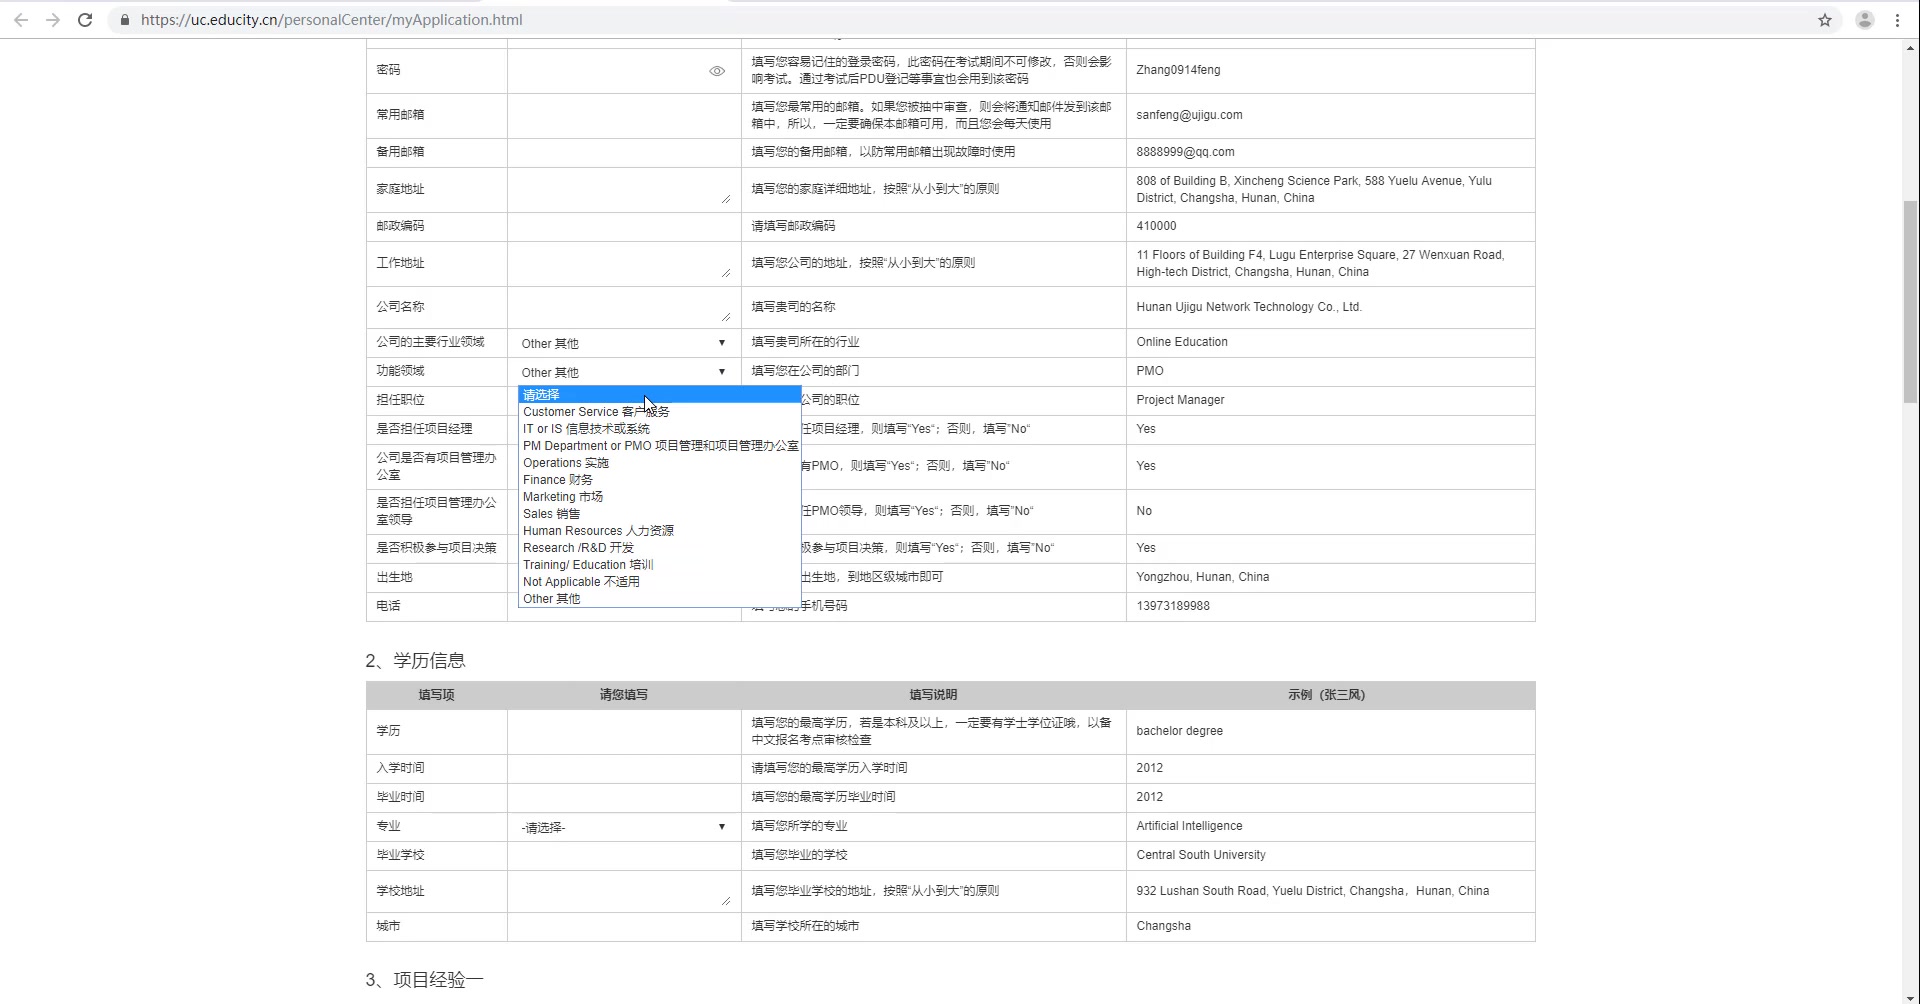Click the browser forward arrow

click(x=53, y=20)
